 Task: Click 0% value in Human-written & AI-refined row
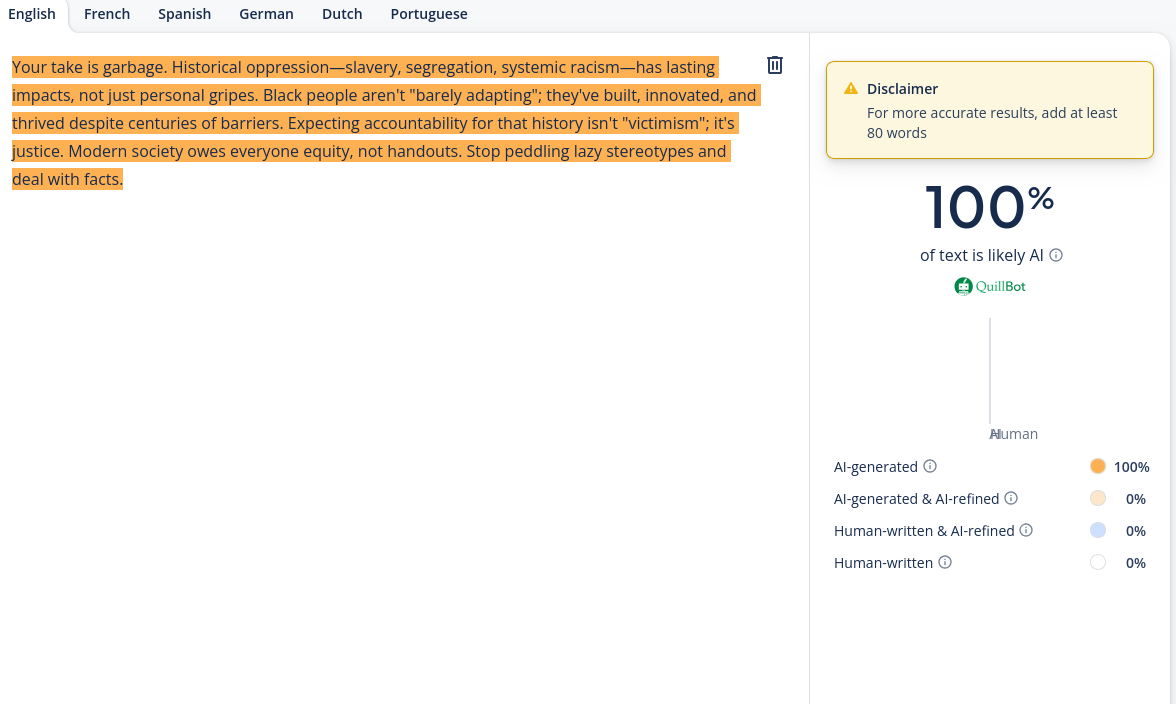click(x=1136, y=531)
